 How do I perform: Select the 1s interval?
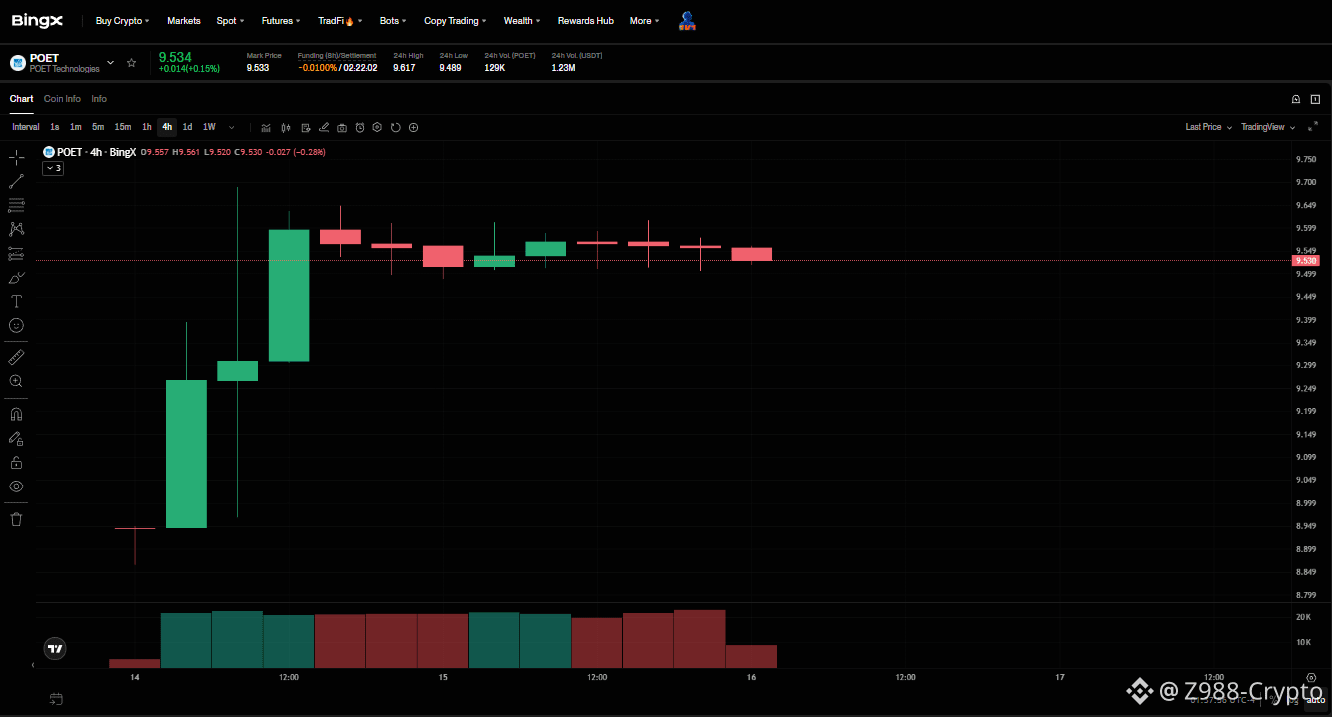pos(54,127)
